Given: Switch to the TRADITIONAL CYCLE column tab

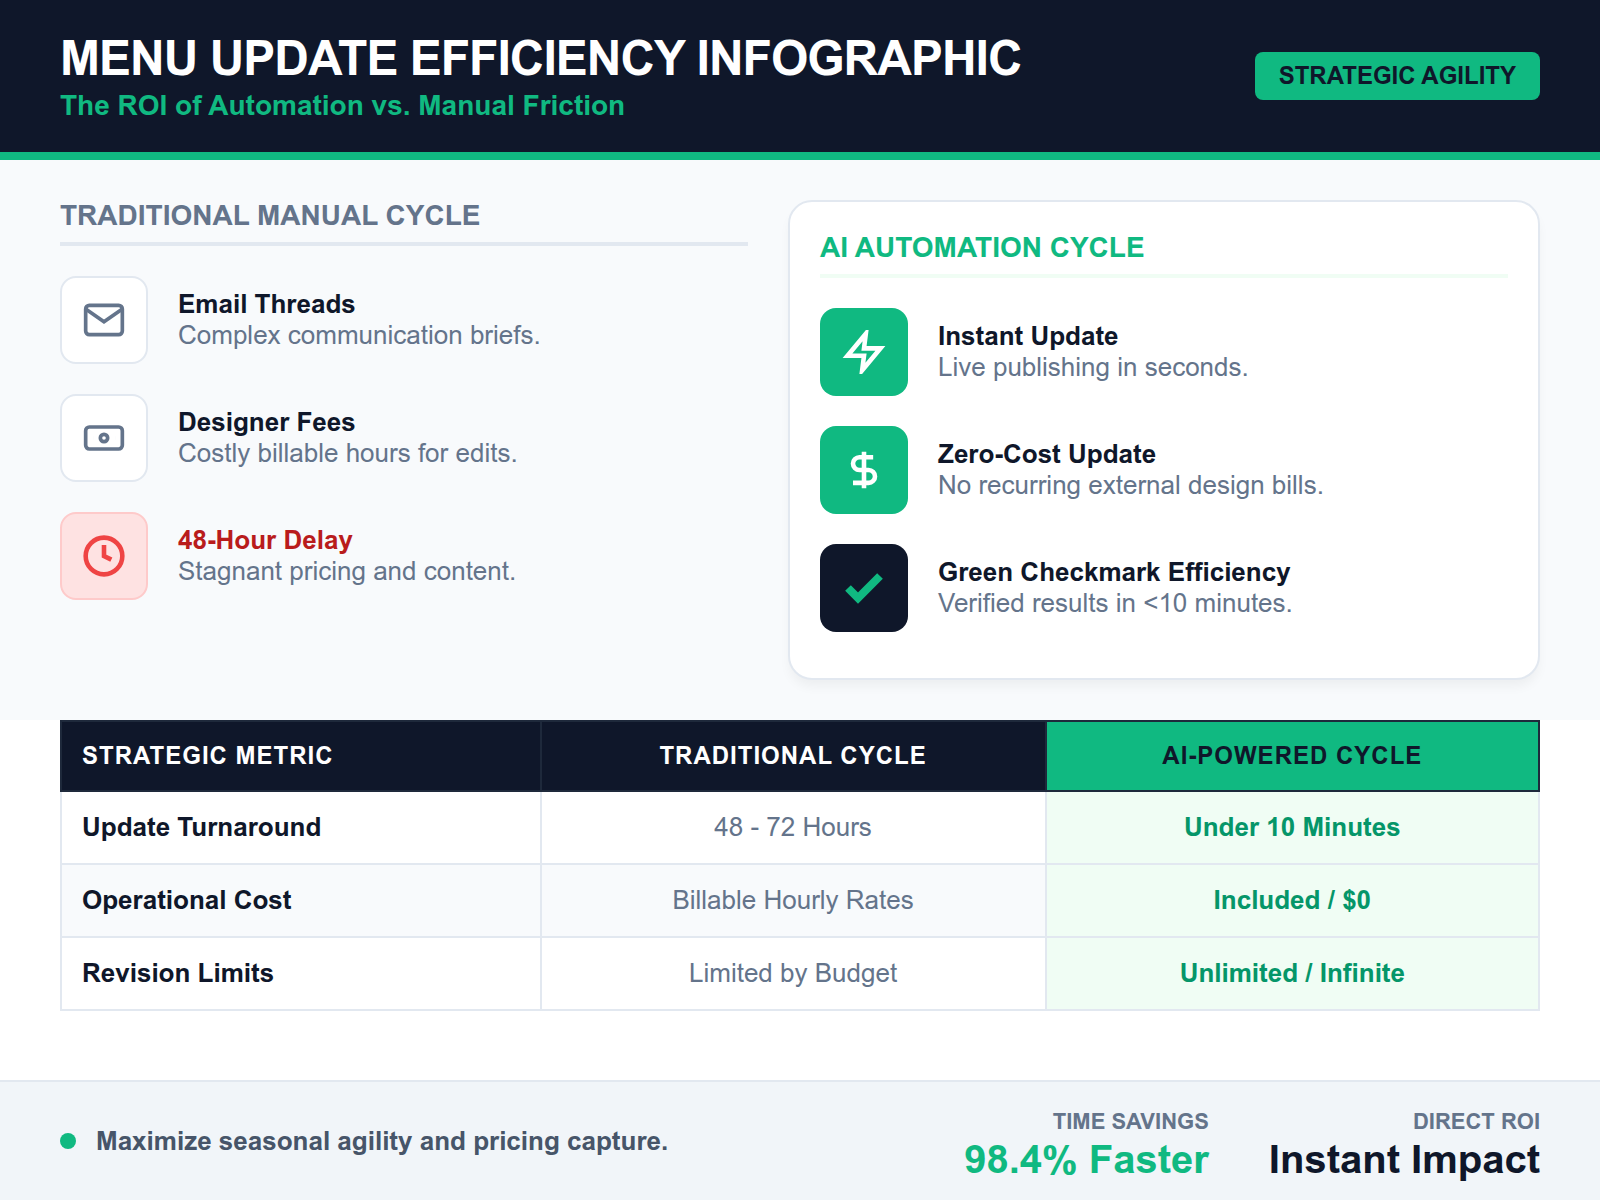Looking at the screenshot, I should pos(791,756).
